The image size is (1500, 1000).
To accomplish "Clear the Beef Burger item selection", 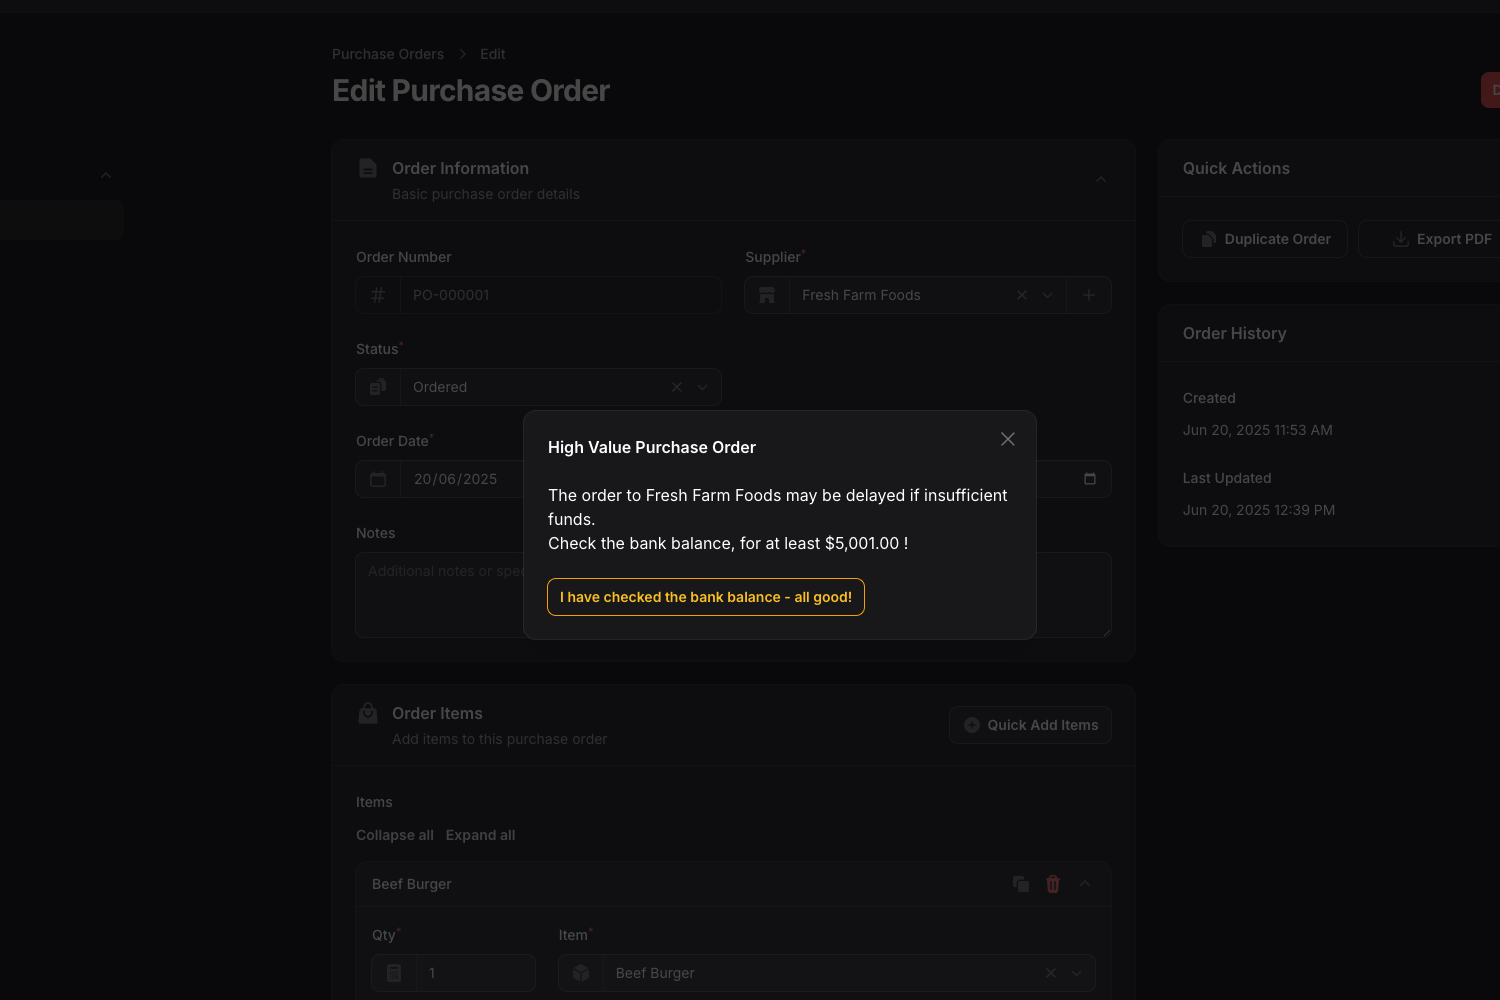I will tap(1050, 972).
